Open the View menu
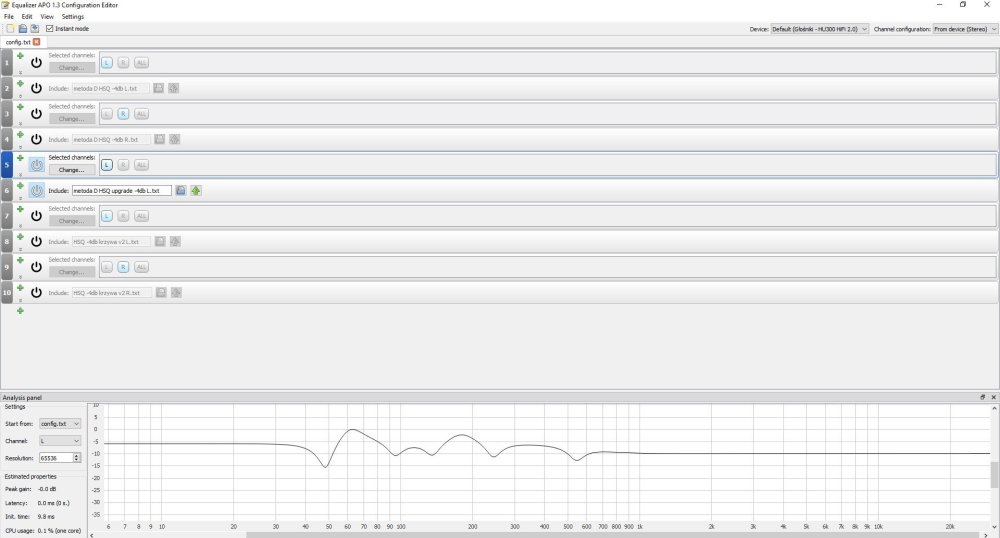The width and height of the screenshot is (1000, 538). click(x=47, y=17)
